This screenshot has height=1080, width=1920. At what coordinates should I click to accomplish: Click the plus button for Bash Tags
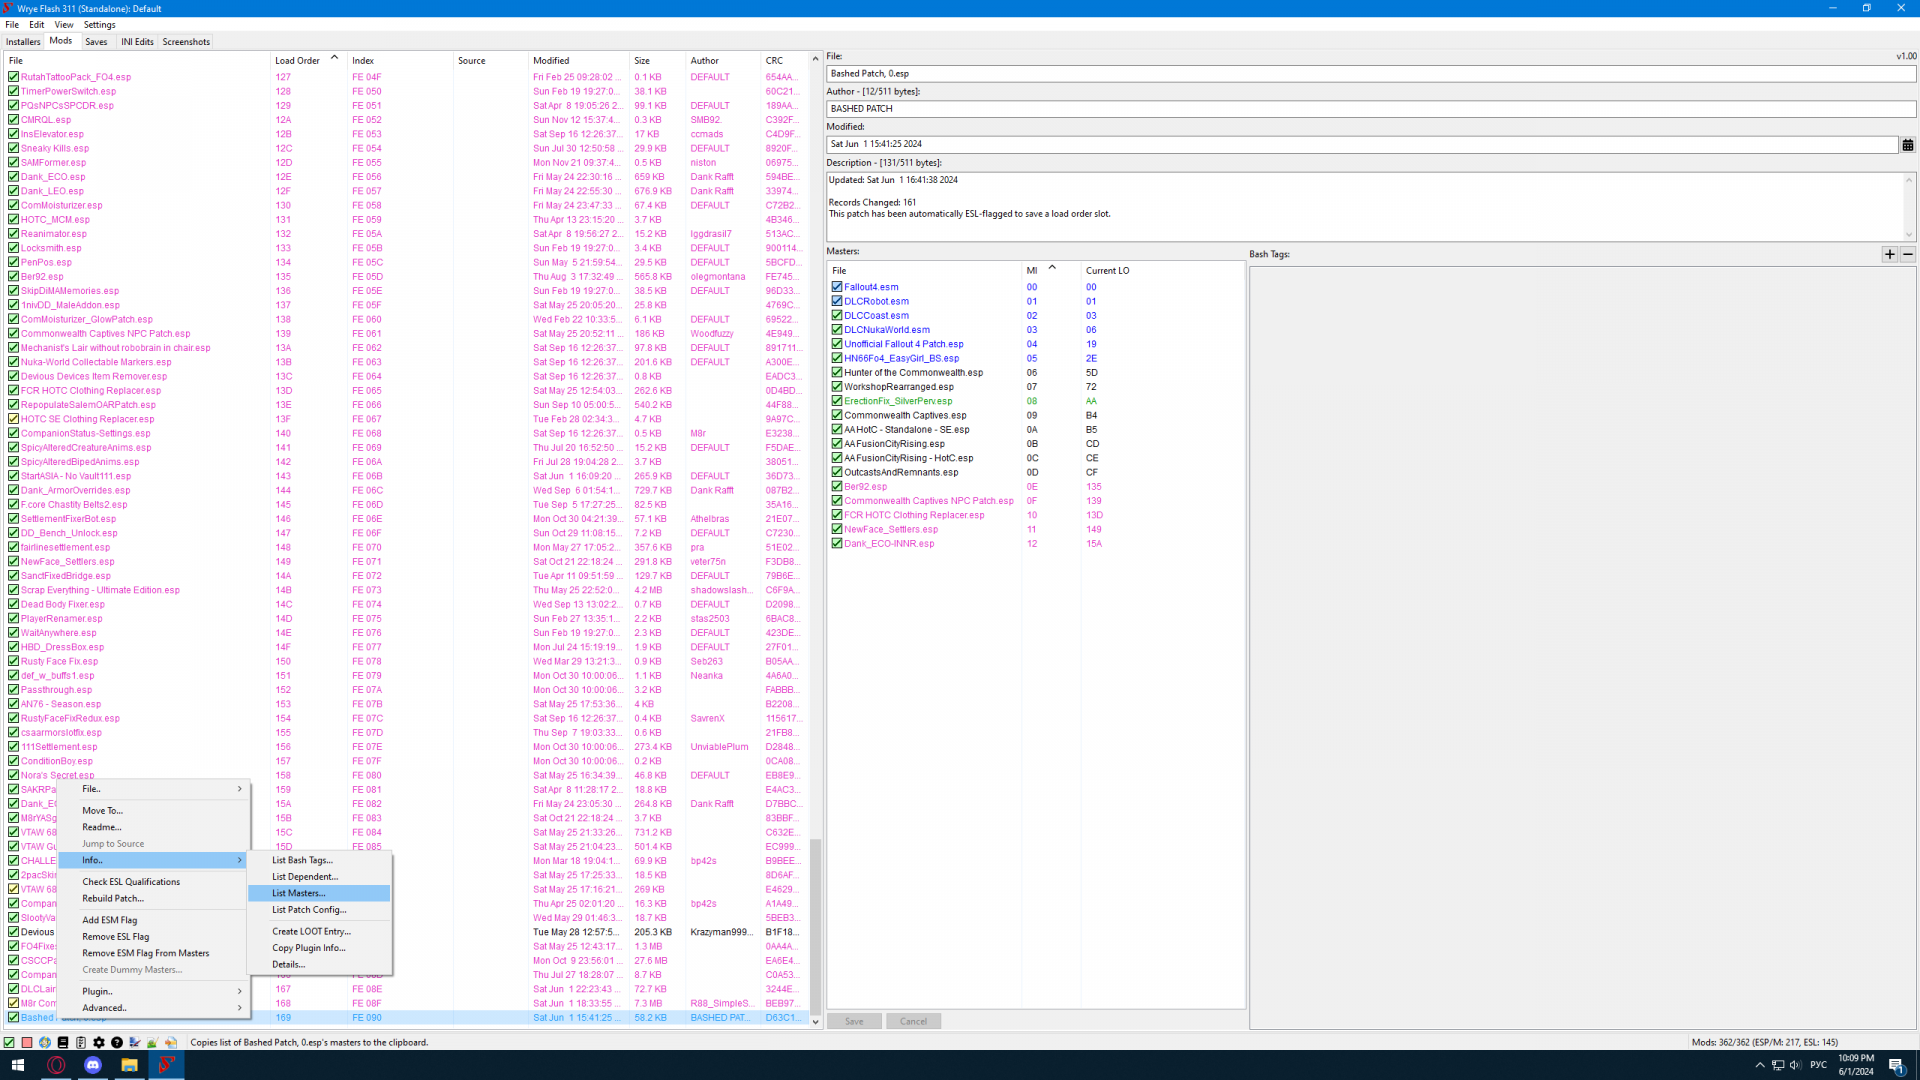pos(1890,254)
